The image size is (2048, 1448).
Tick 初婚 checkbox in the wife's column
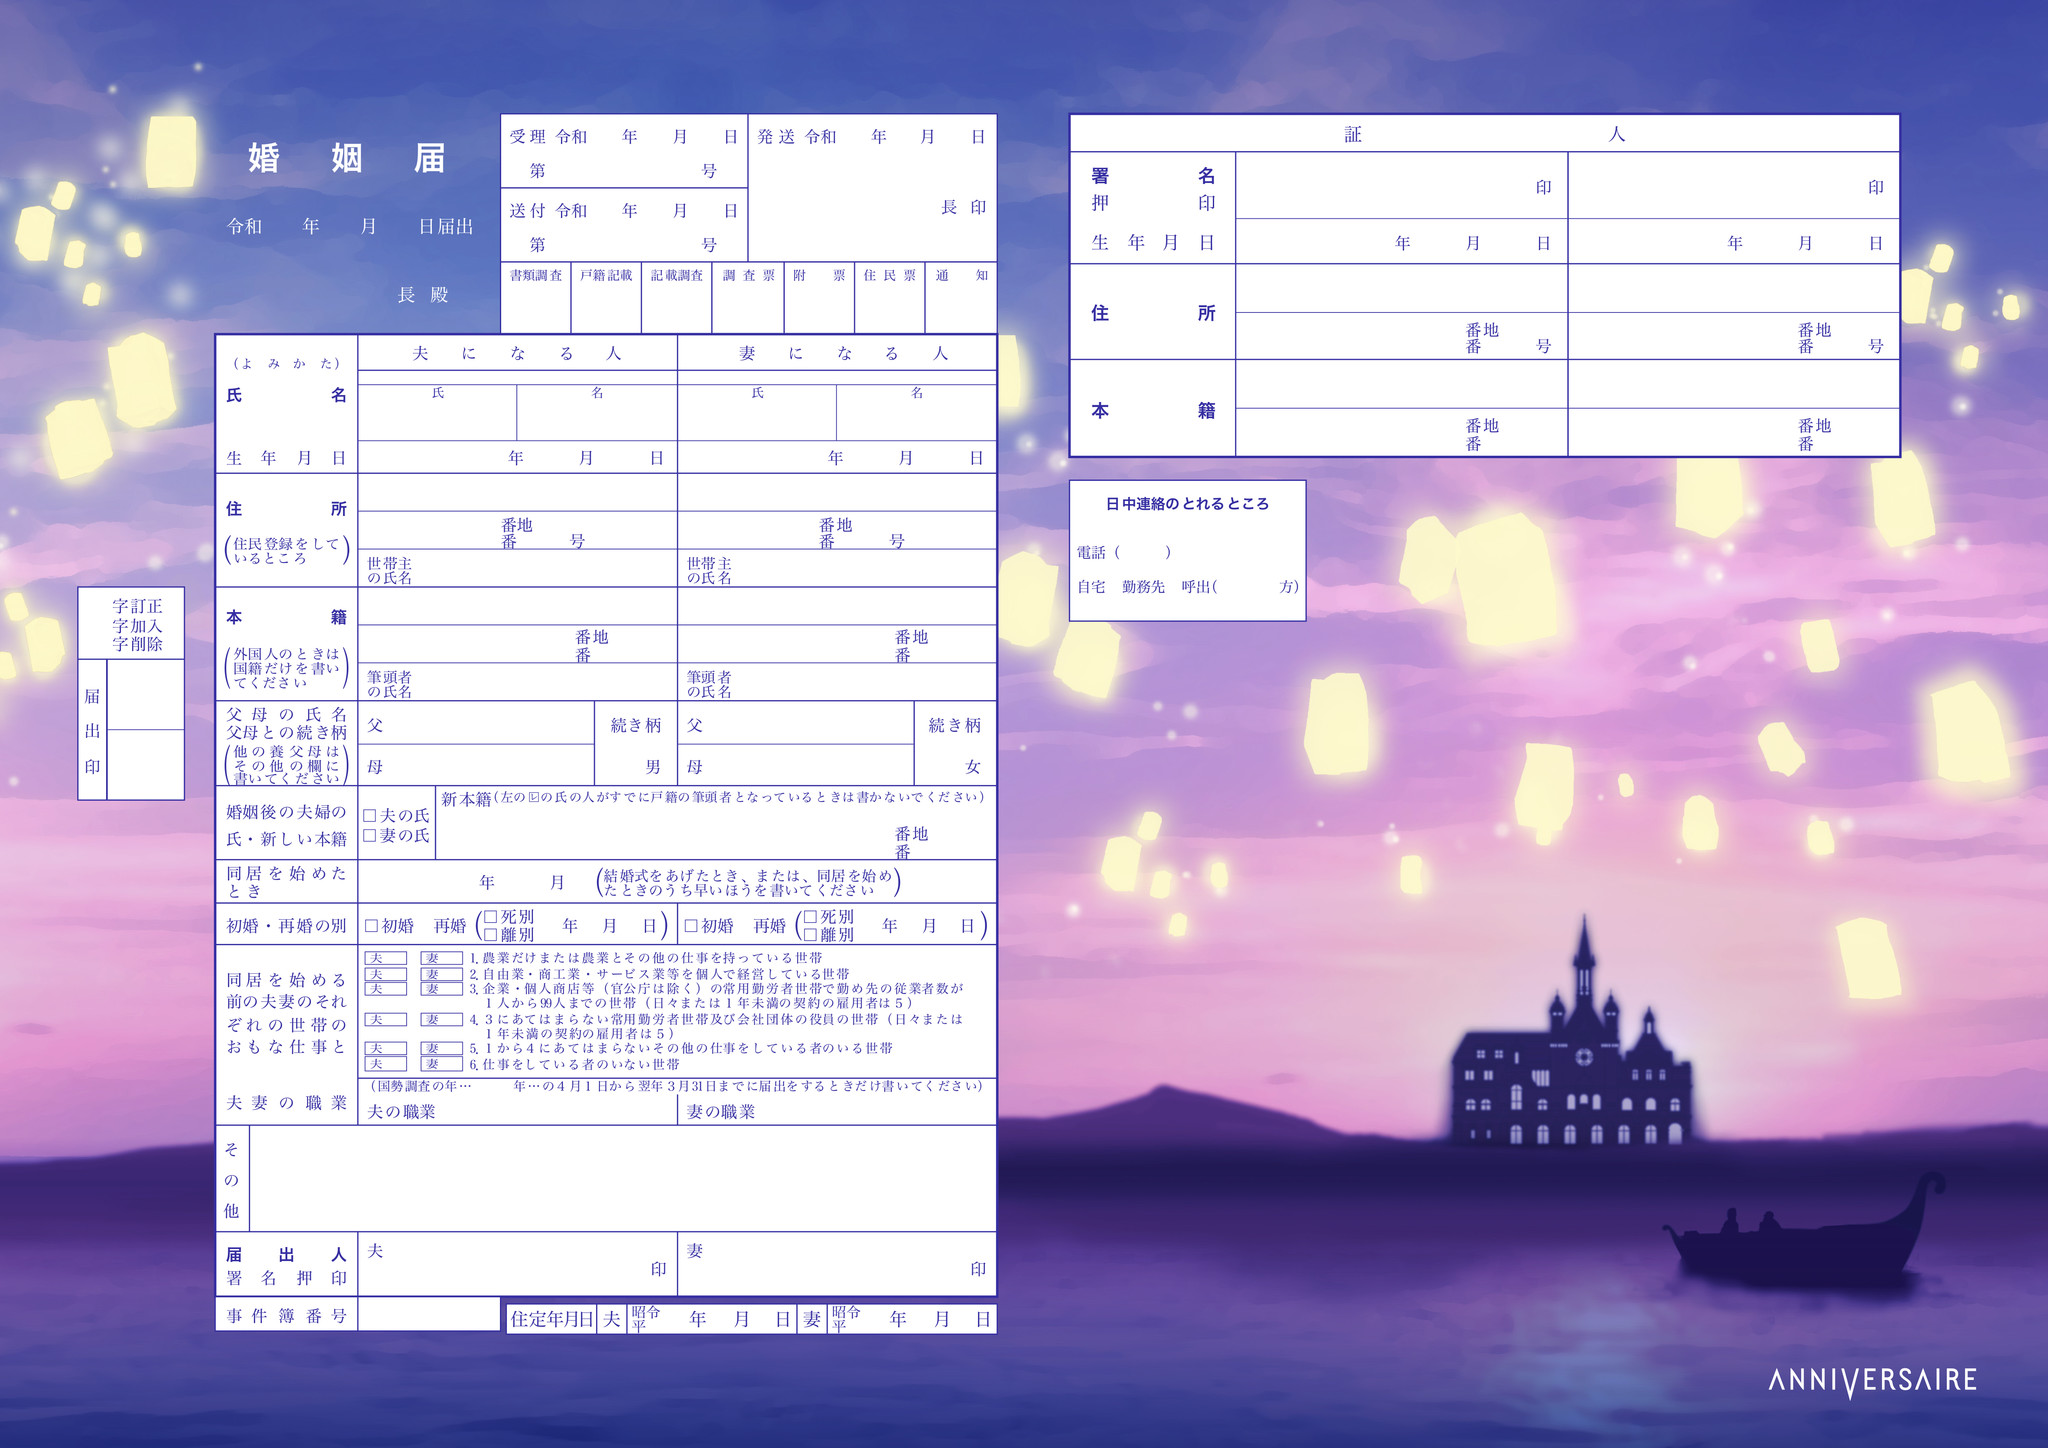click(691, 926)
